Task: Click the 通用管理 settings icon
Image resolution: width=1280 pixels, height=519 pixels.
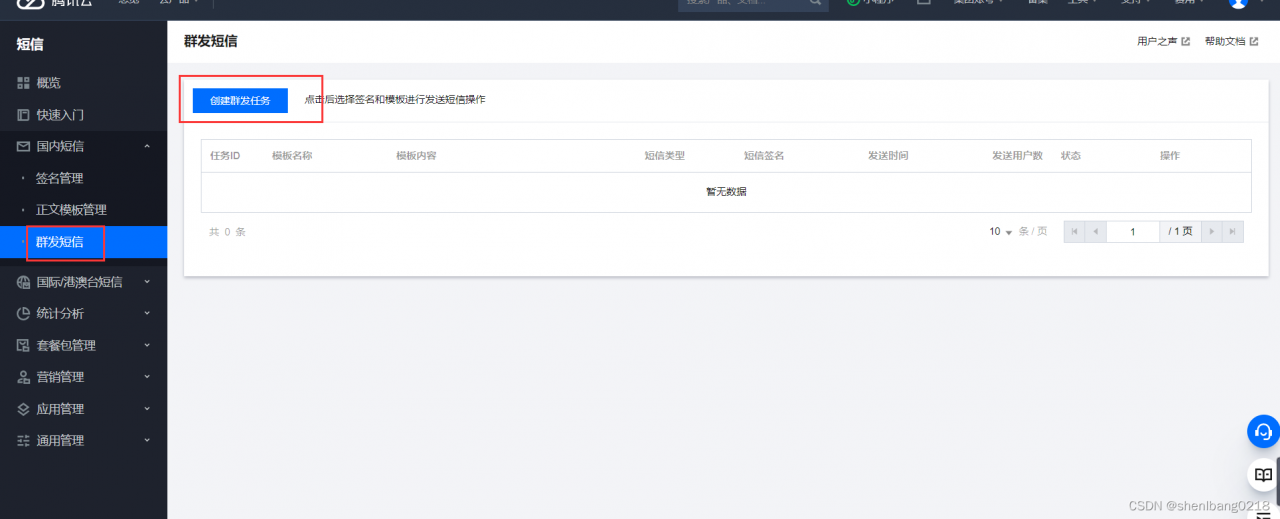Action: (x=24, y=440)
